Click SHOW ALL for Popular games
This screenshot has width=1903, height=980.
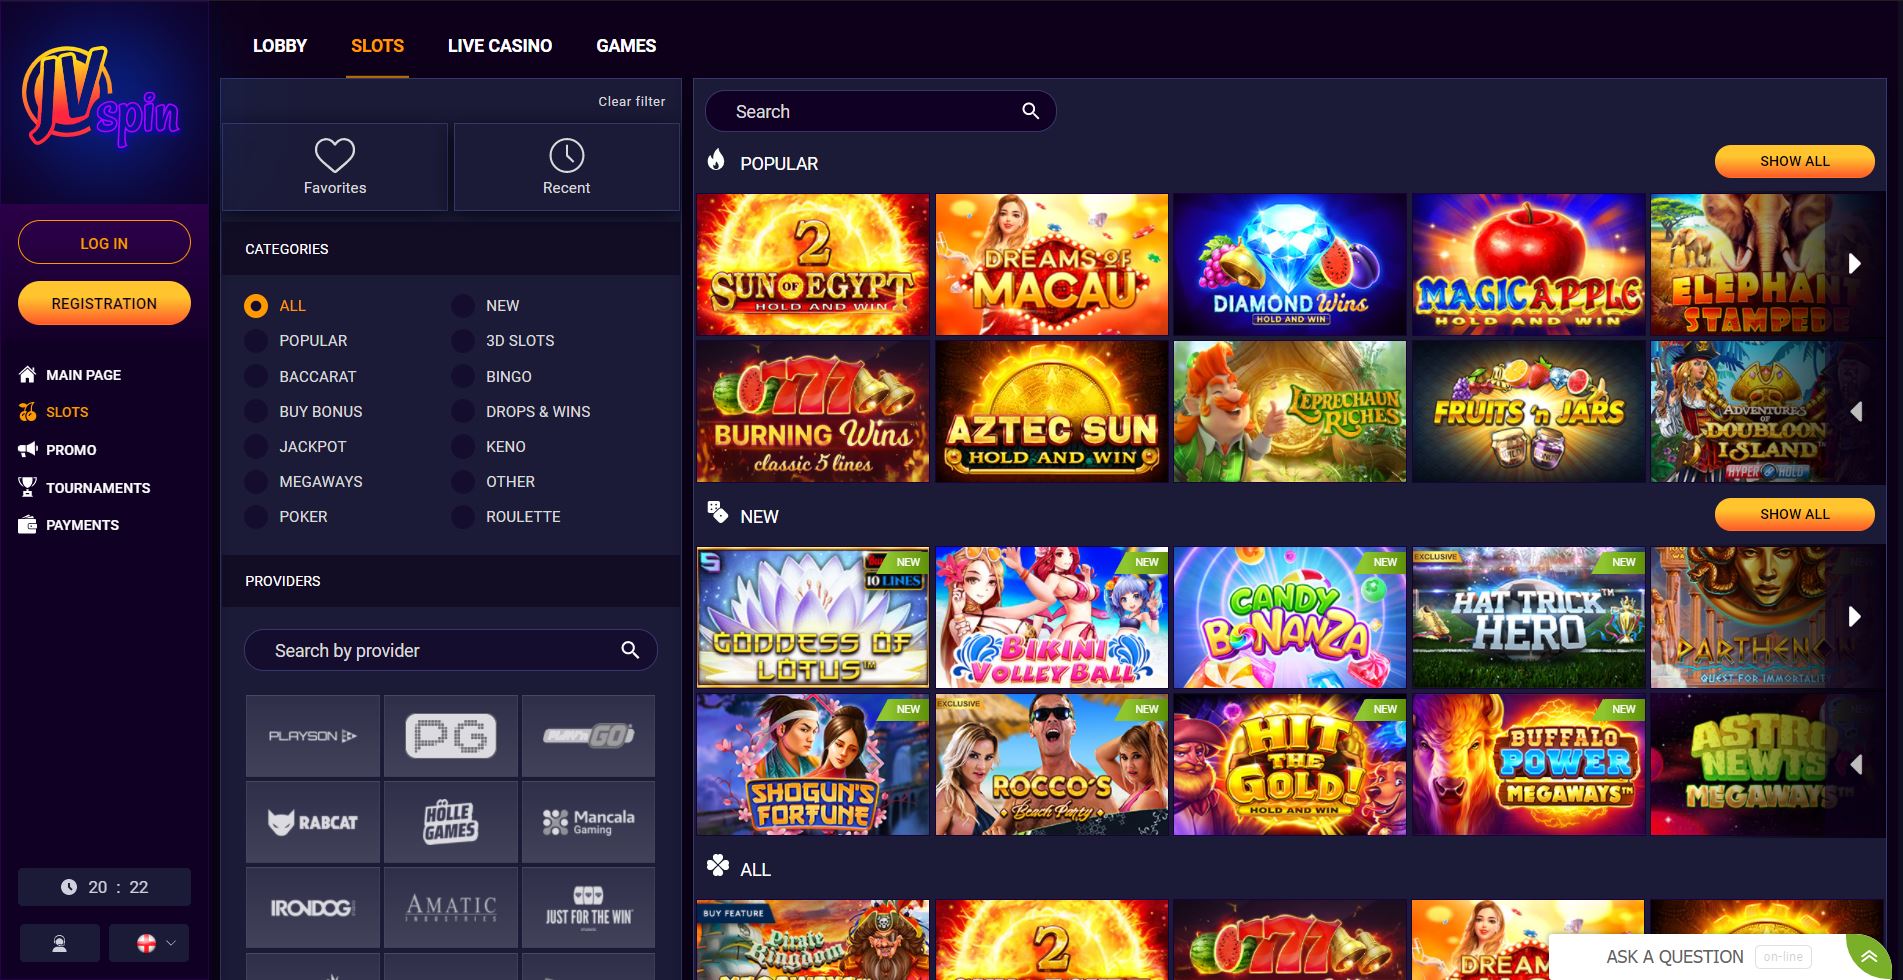(x=1795, y=161)
